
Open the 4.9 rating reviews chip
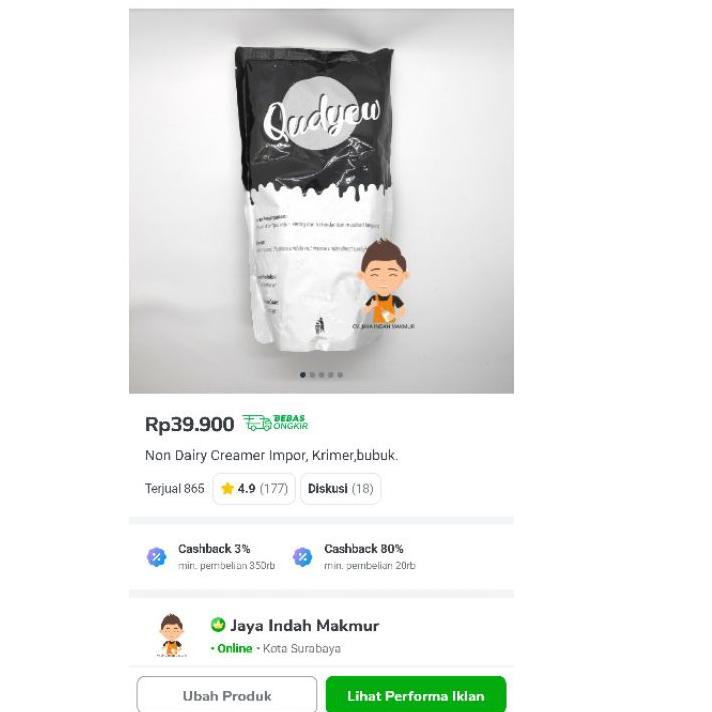coord(254,489)
